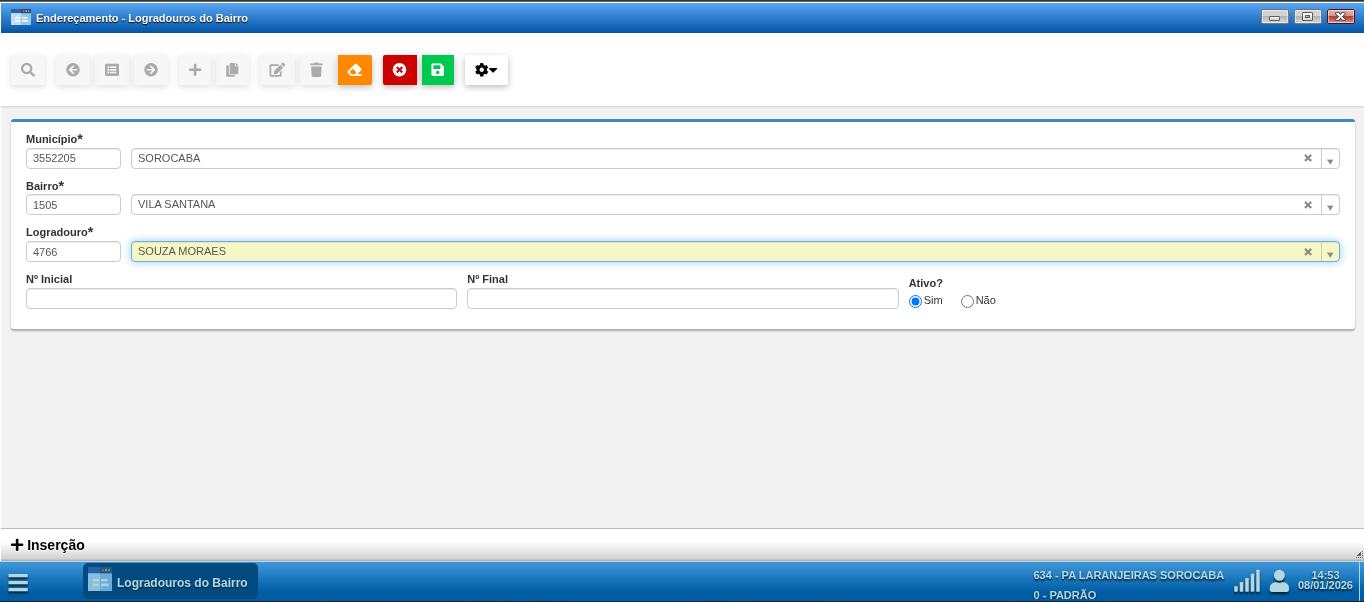The width and height of the screenshot is (1364, 602).
Task: Open the gear settings dropdown menu
Action: (486, 70)
